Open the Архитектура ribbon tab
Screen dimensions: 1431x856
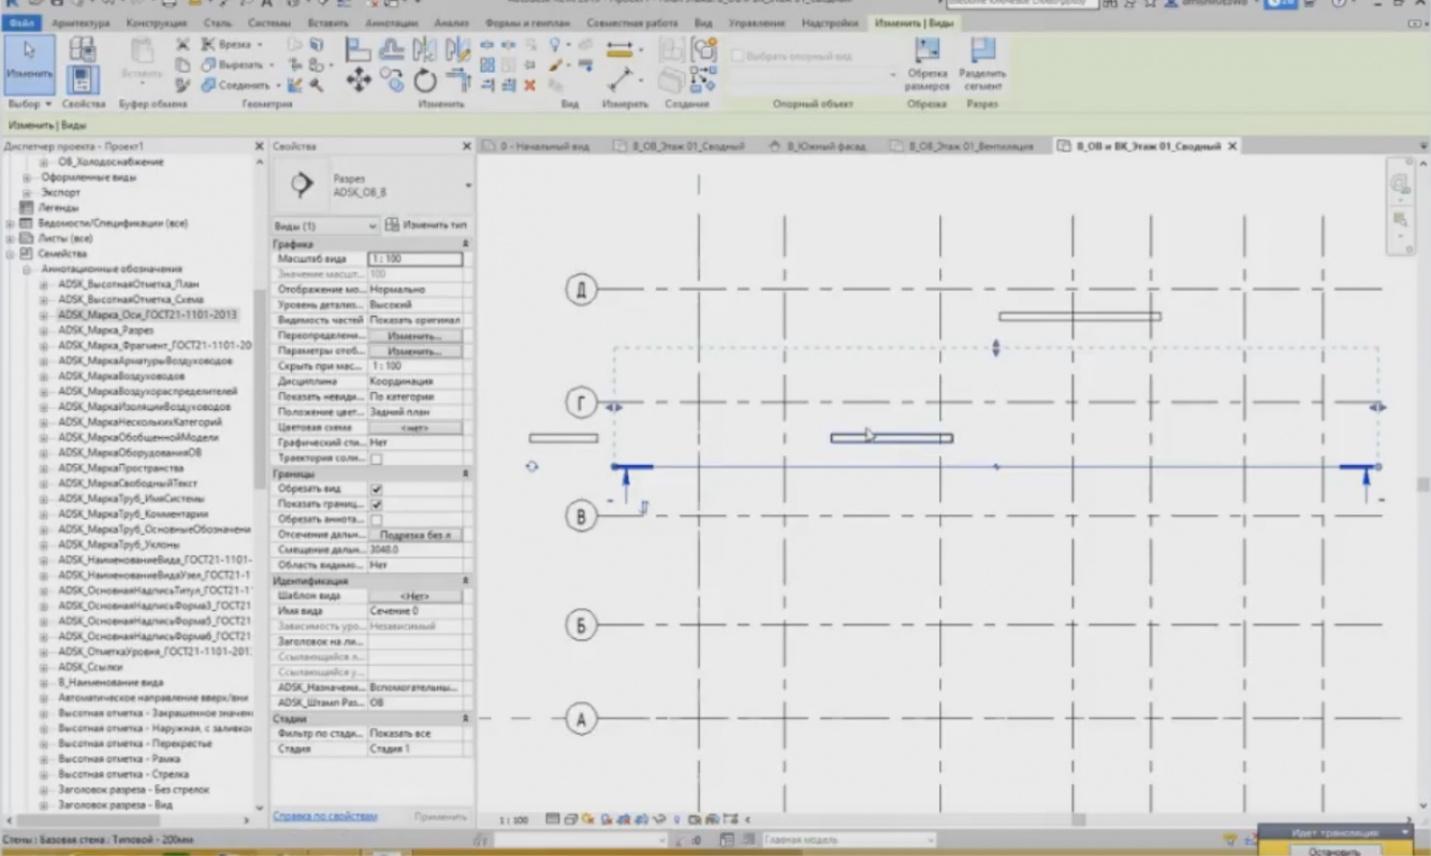80,22
